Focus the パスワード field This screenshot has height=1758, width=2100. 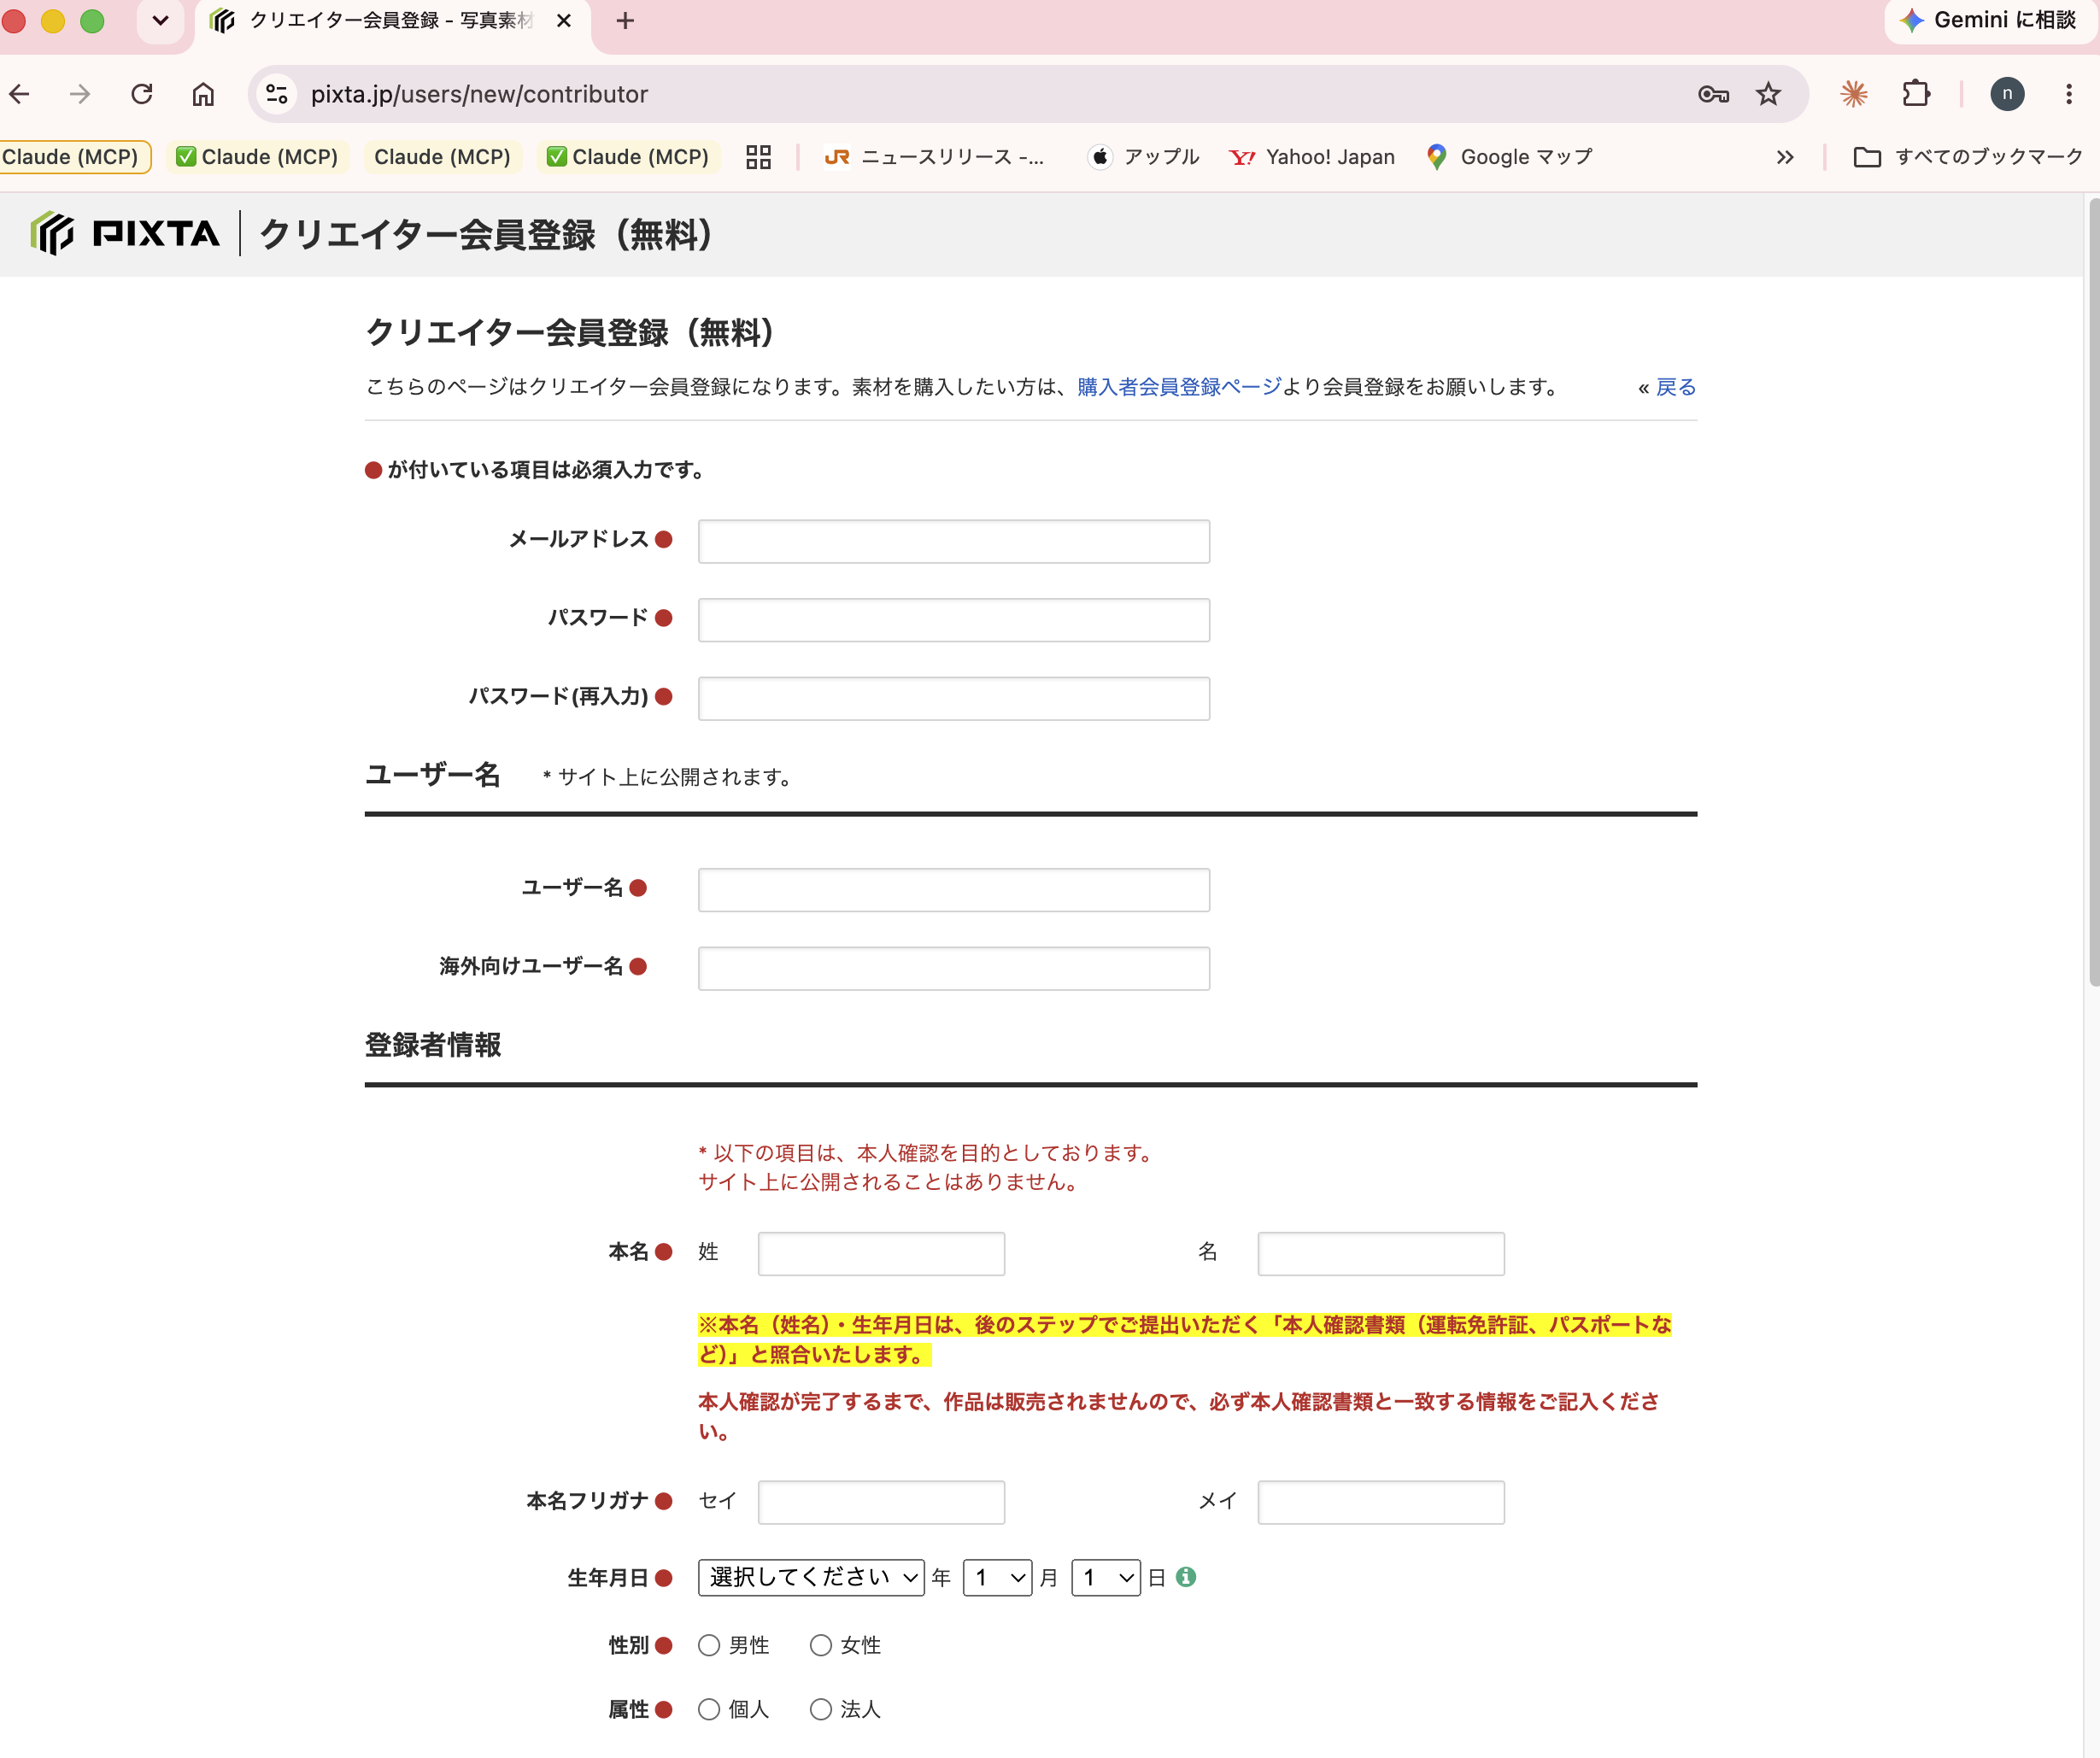954,620
